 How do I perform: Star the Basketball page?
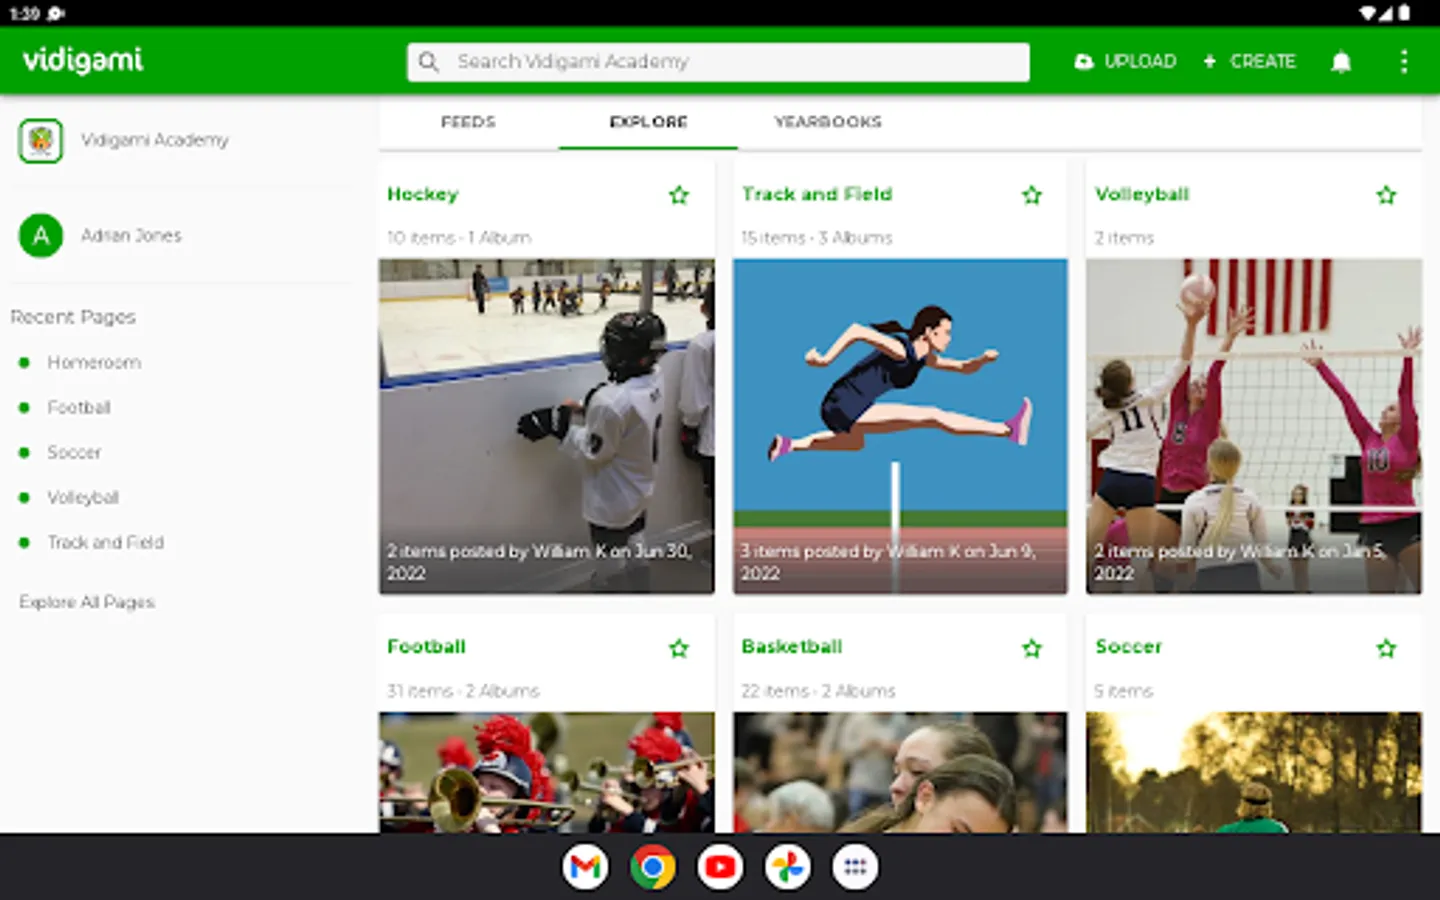[1032, 648]
